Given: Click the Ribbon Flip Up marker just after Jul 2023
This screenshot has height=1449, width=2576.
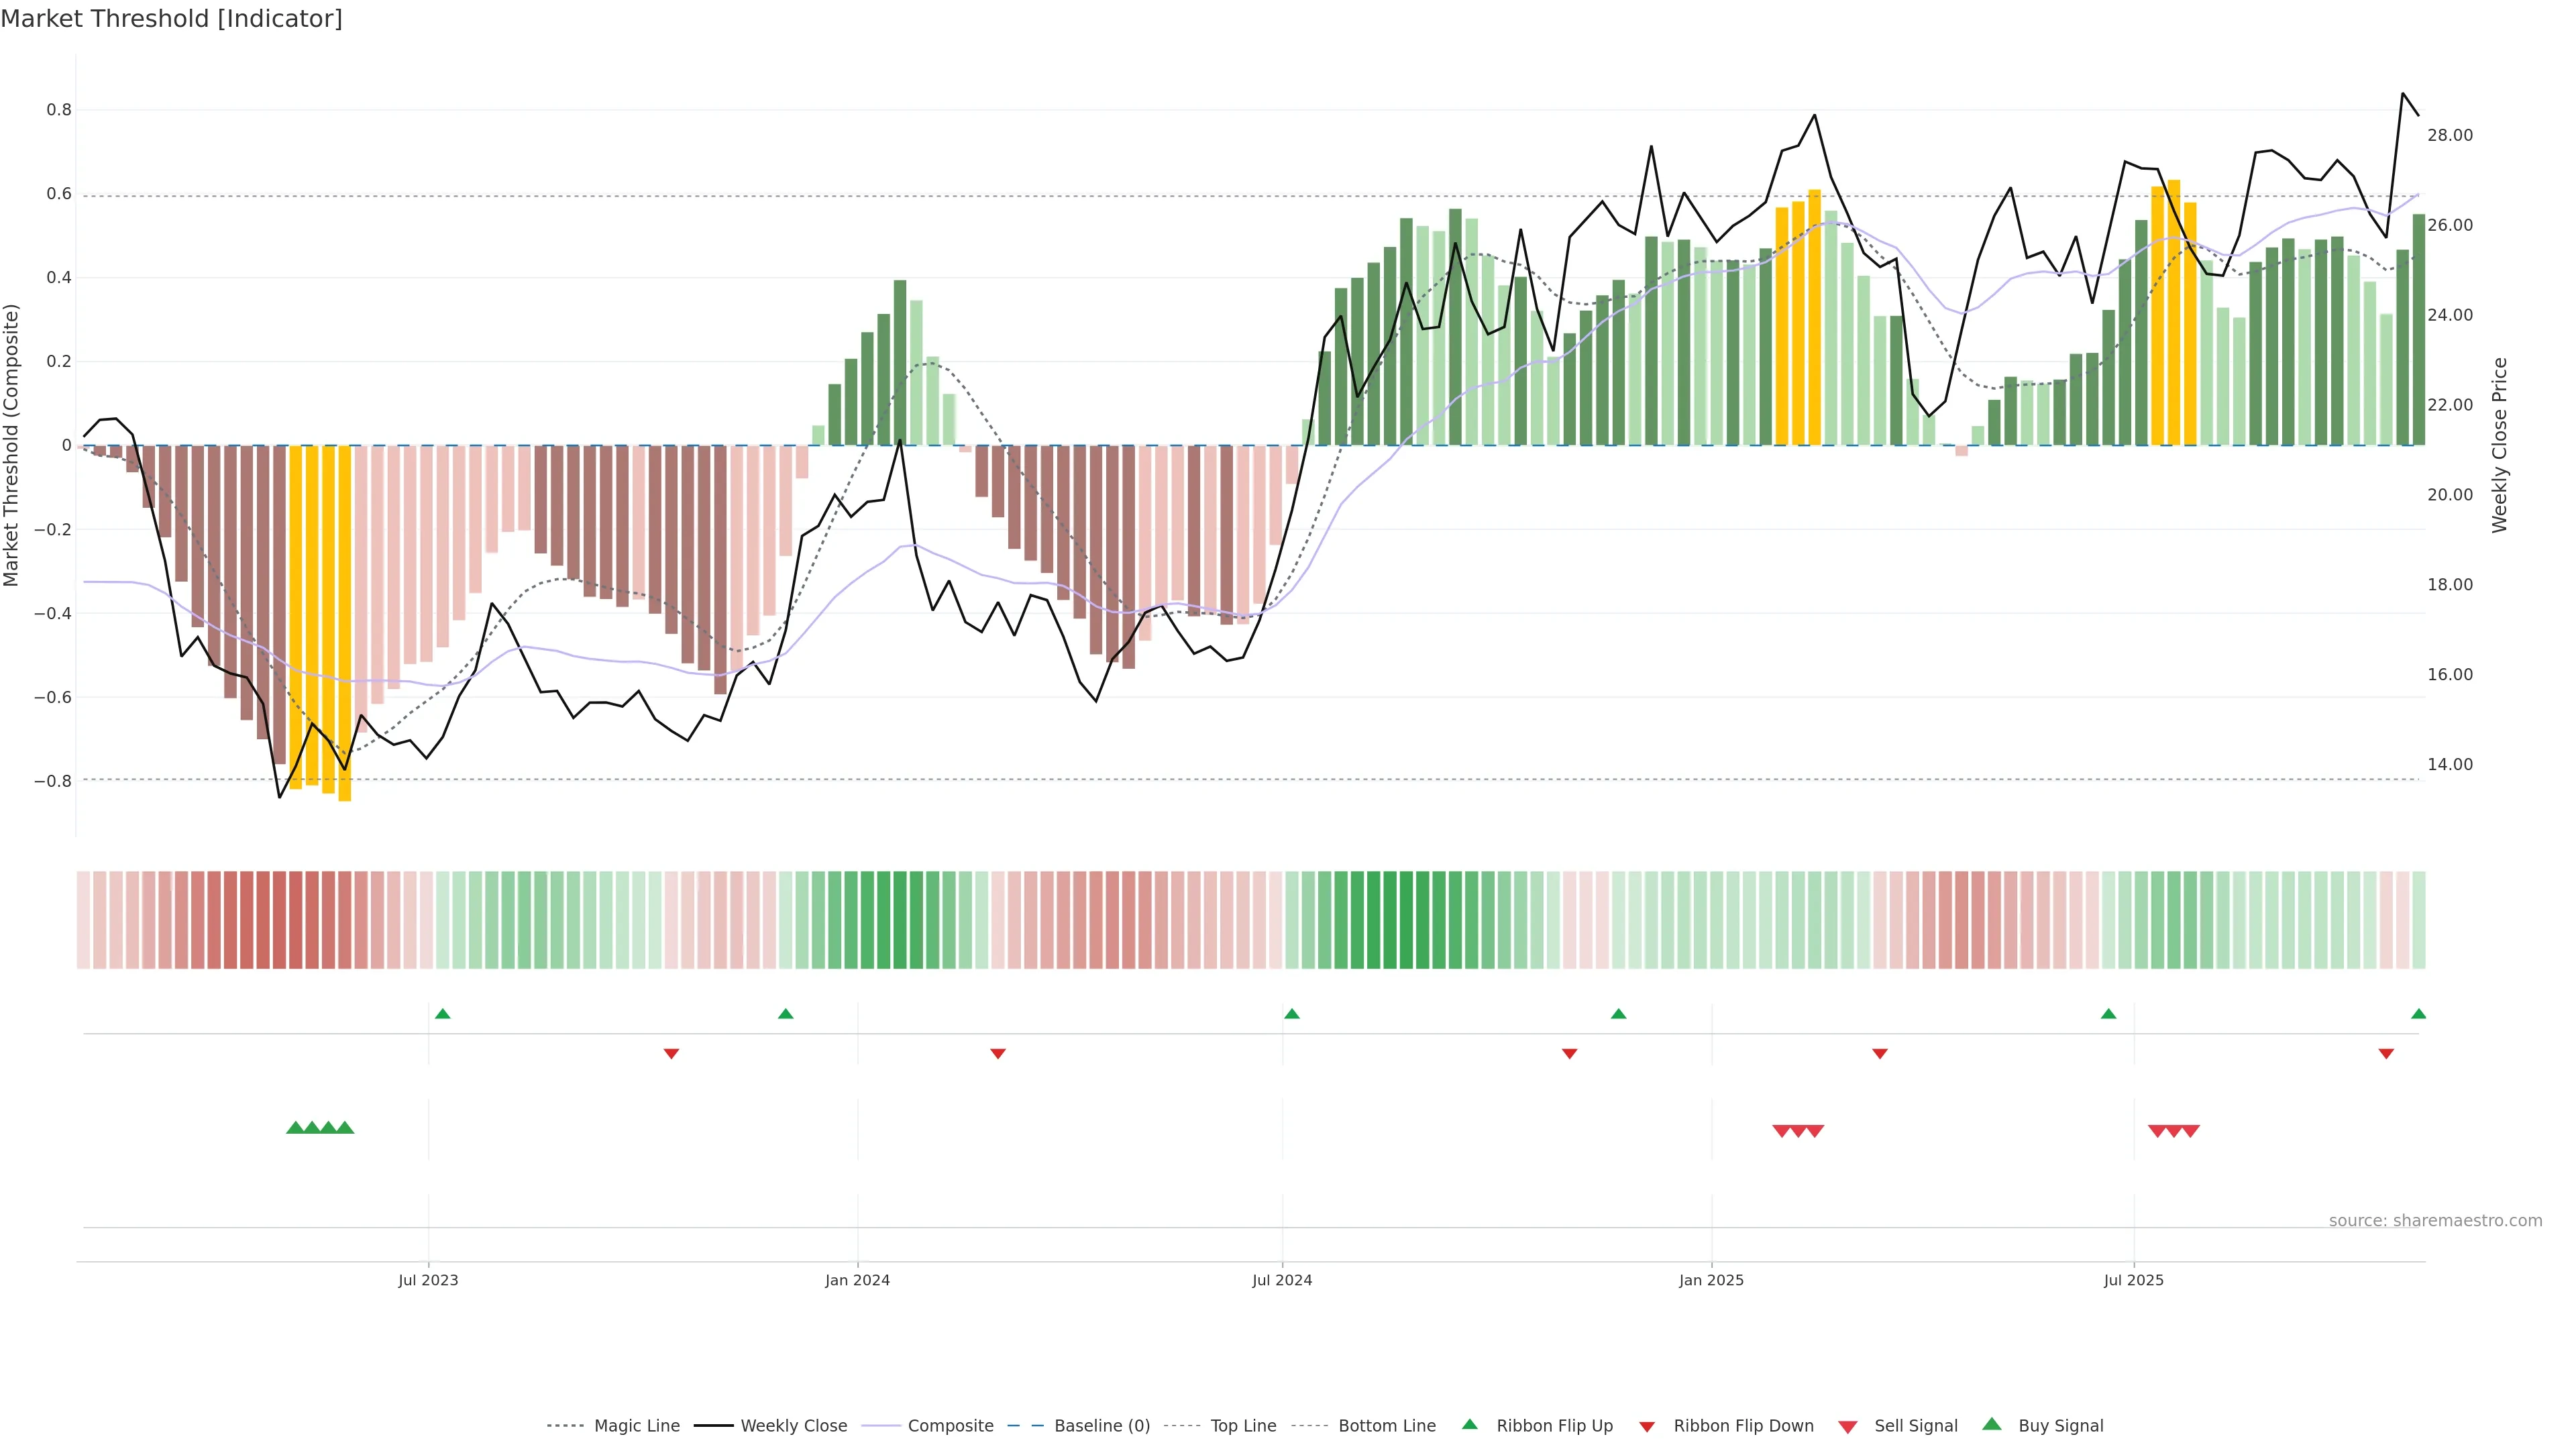Looking at the screenshot, I should (443, 1014).
